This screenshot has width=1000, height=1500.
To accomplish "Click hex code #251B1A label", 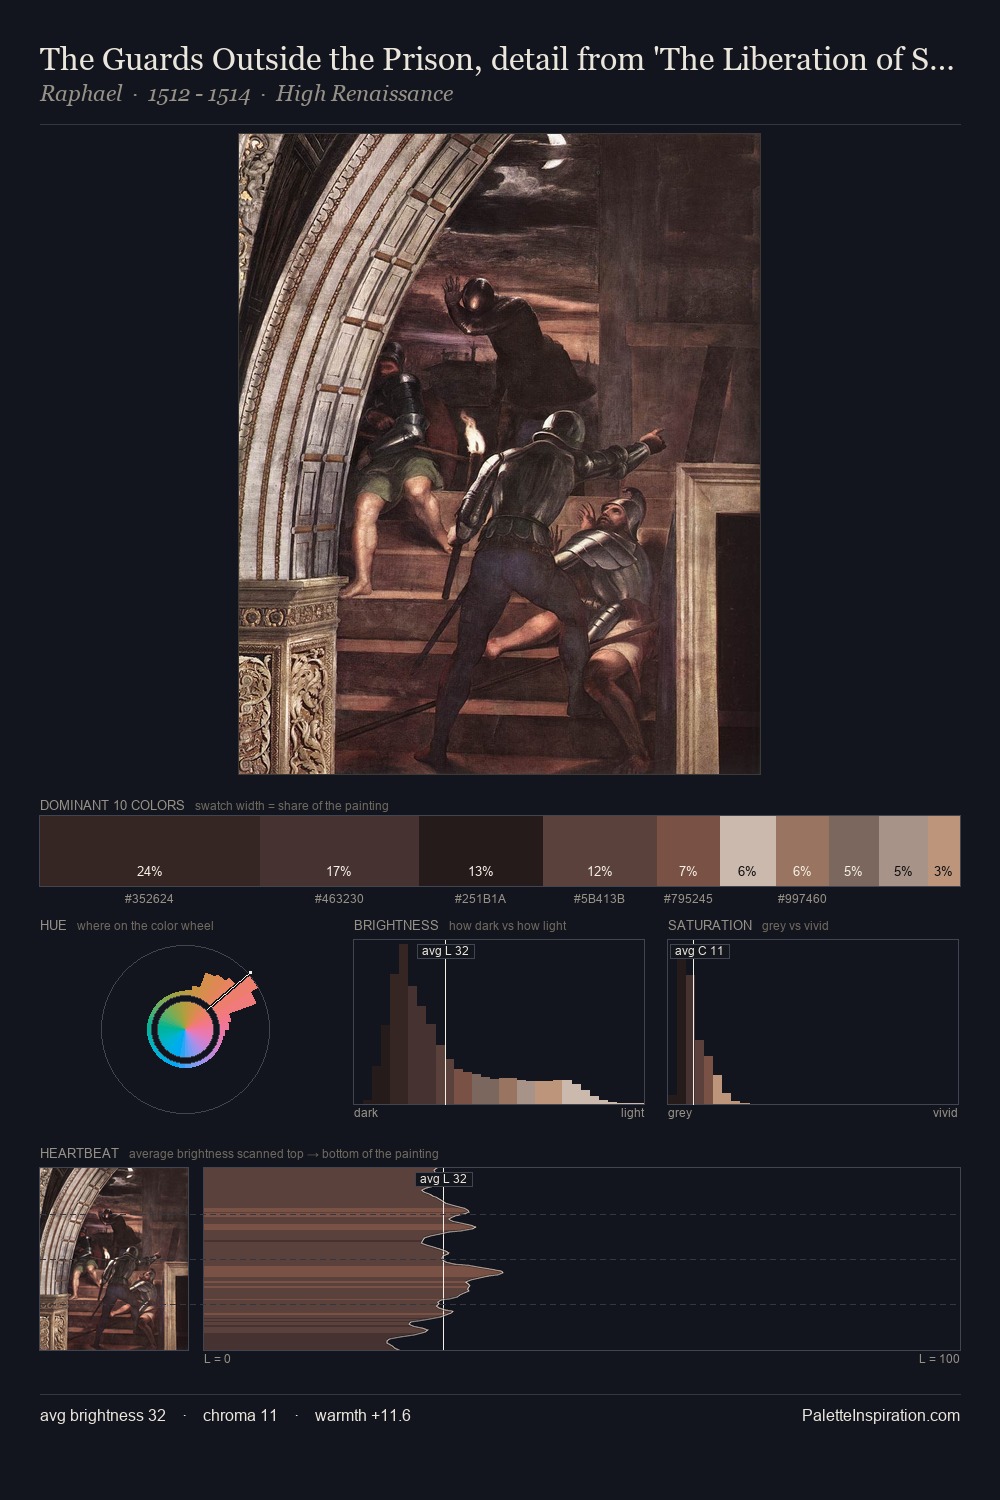I will (x=480, y=899).
